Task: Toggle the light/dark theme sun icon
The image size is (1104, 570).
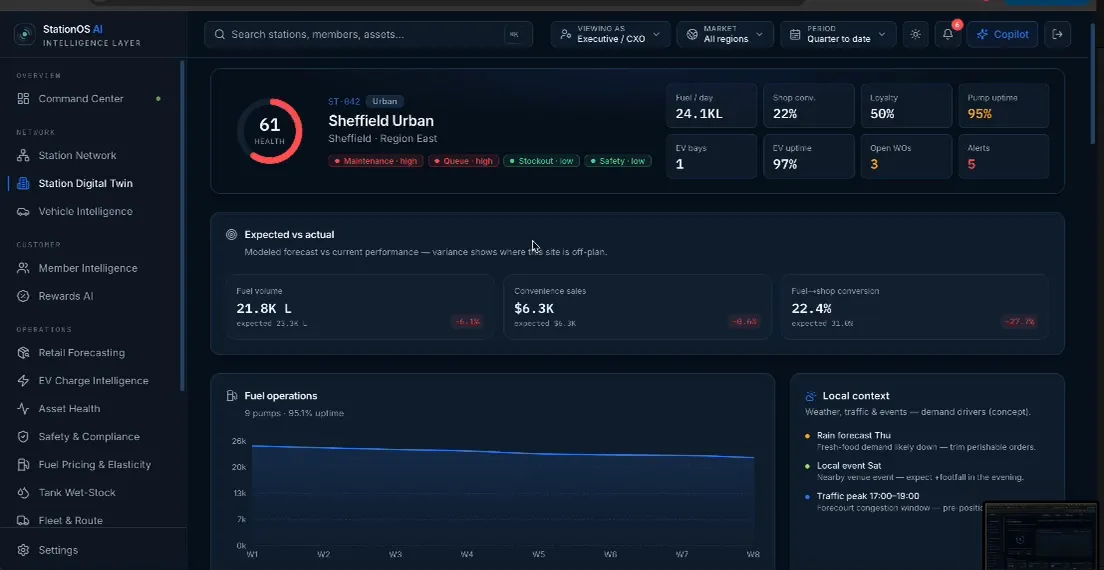Action: (915, 34)
